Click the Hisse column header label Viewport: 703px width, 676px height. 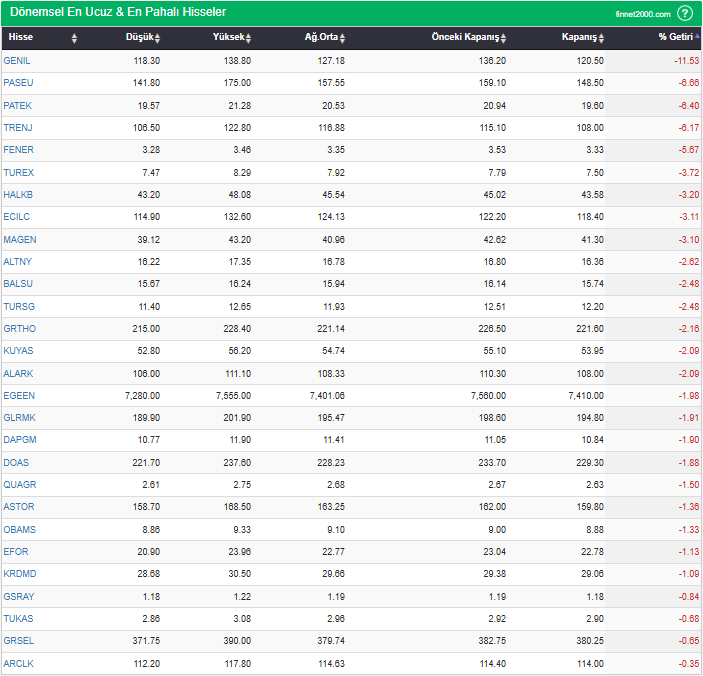point(21,37)
